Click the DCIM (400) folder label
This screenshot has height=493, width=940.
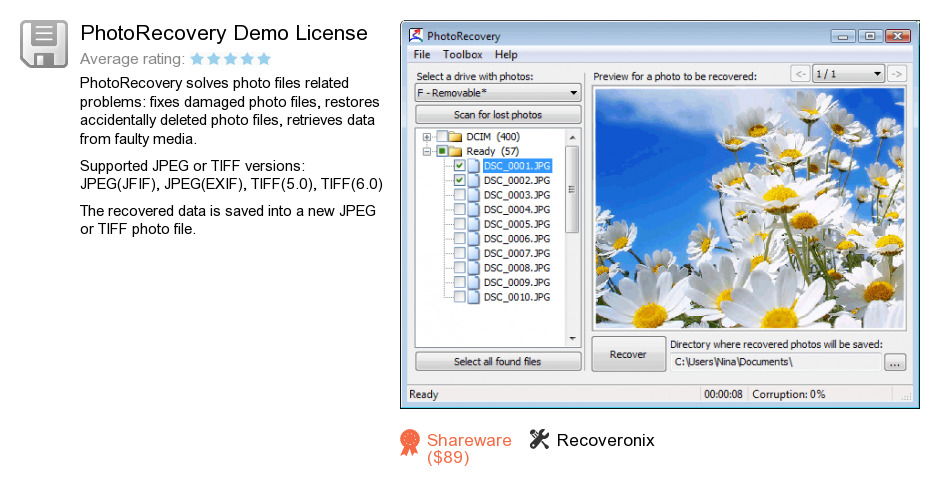(493, 137)
